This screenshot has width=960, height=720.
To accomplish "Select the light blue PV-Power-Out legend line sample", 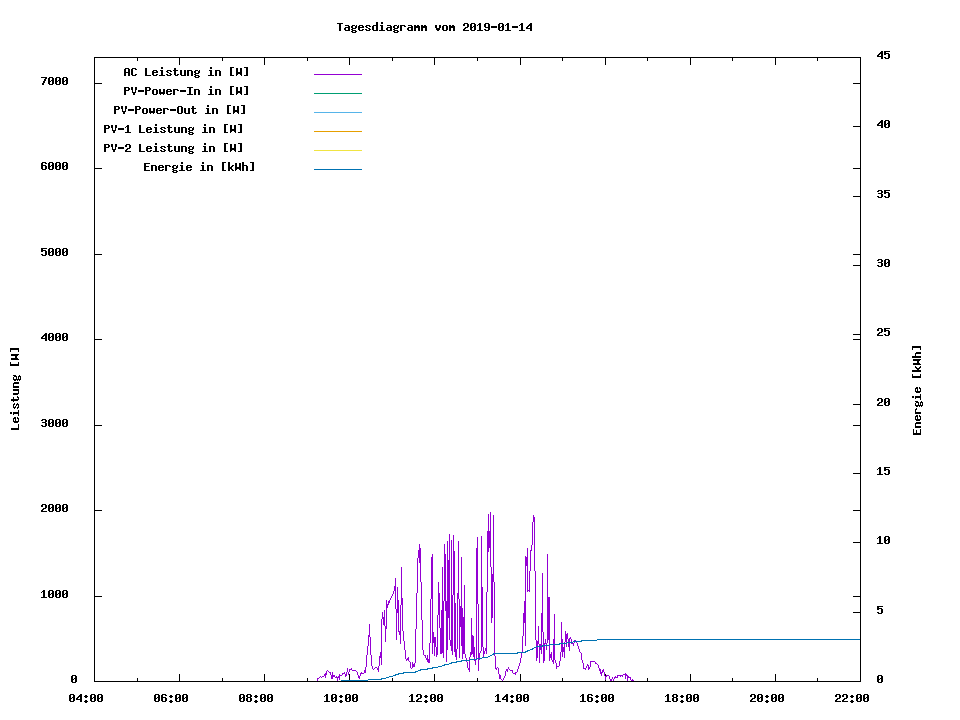I will coord(337,112).
